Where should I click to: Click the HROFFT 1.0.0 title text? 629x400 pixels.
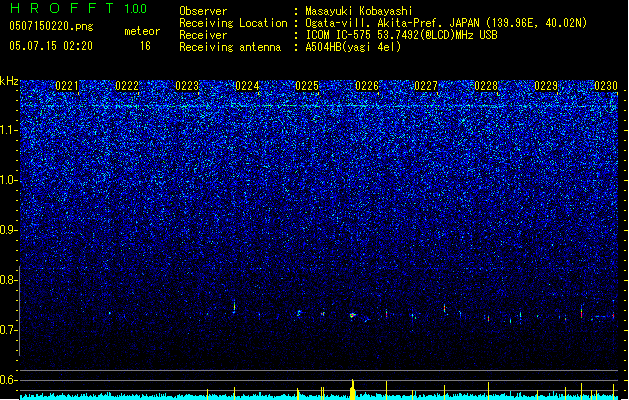click(78, 8)
